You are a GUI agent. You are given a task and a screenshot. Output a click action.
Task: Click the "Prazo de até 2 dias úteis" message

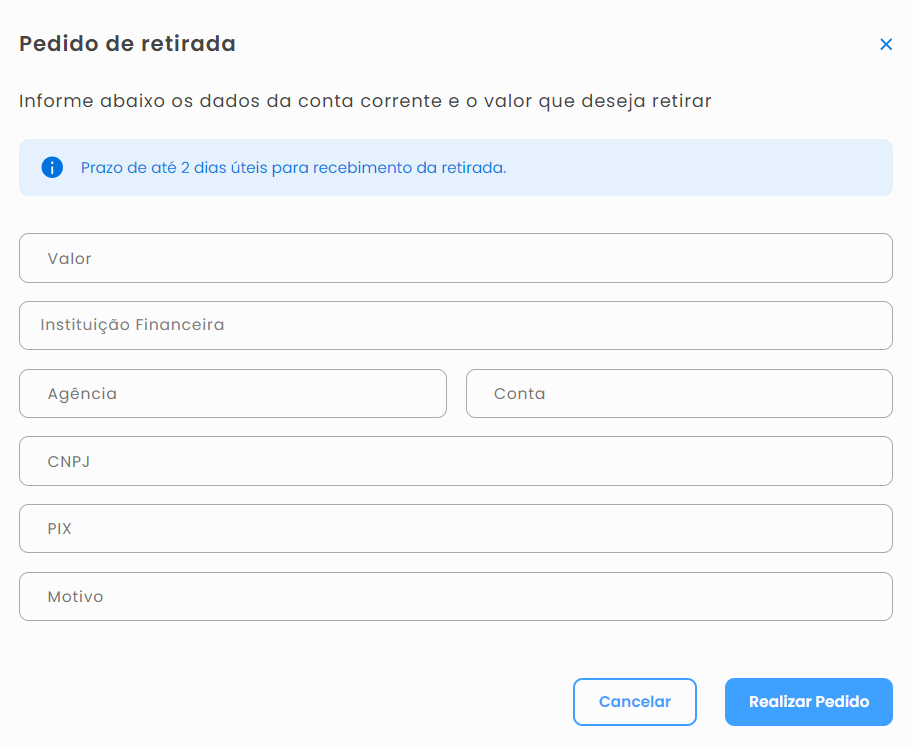(x=293, y=168)
